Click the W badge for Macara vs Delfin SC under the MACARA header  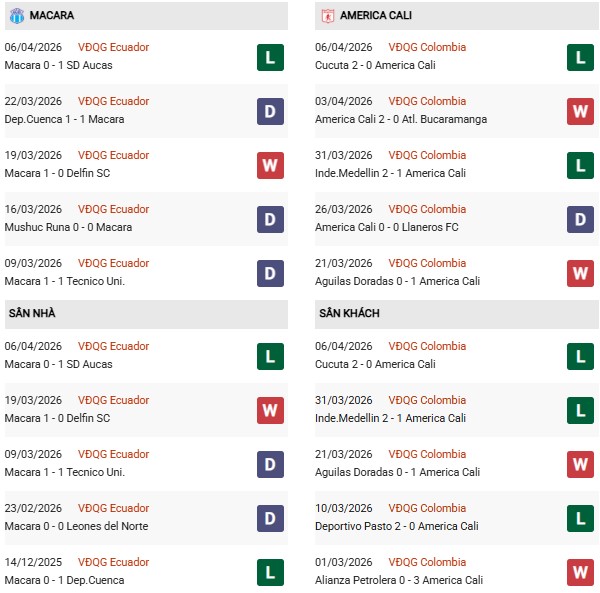point(270,165)
